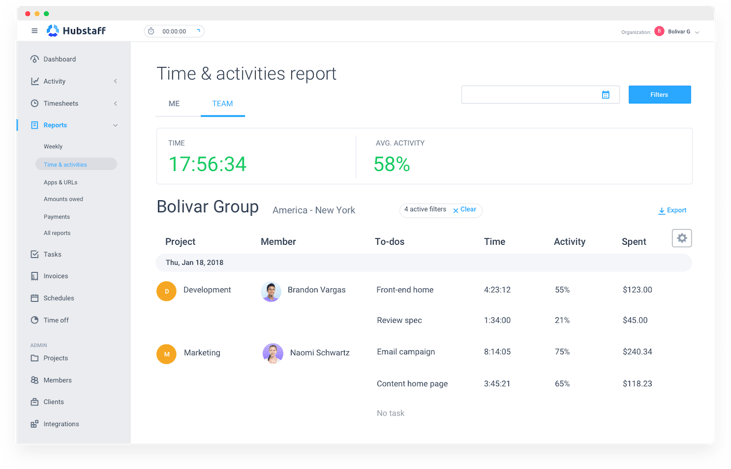The height and width of the screenshot is (469, 731).
Task: Click the organization avatar badge
Action: [x=659, y=31]
